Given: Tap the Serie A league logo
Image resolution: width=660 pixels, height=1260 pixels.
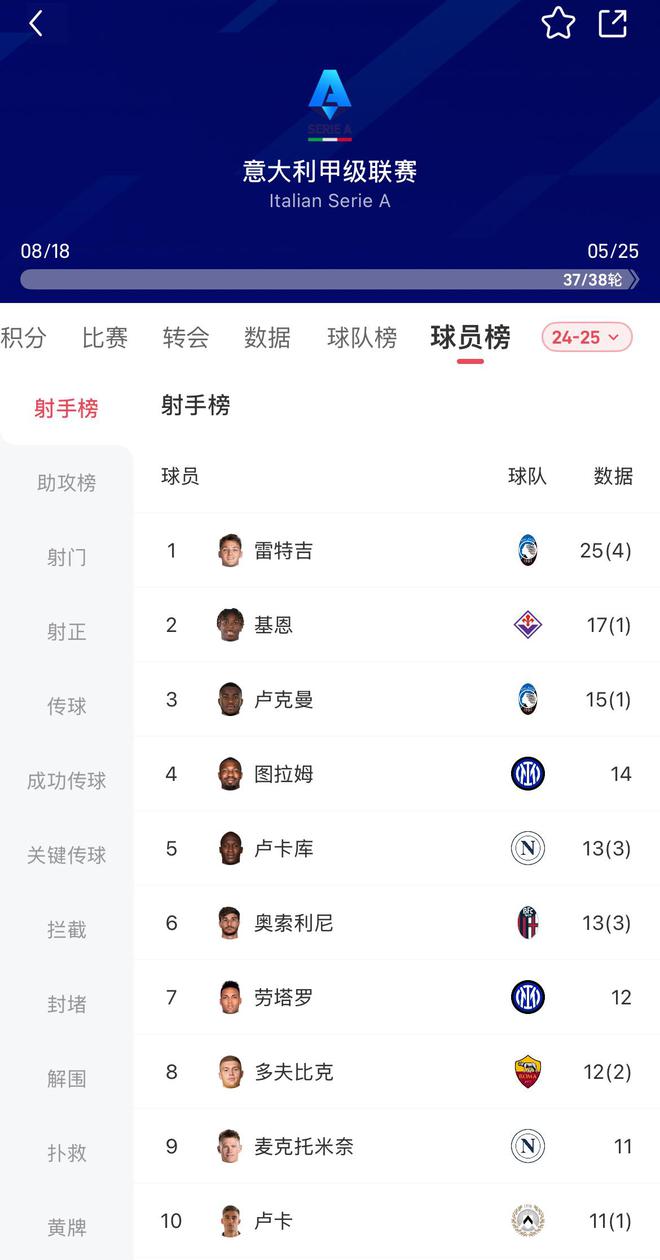Looking at the screenshot, I should click(x=330, y=104).
